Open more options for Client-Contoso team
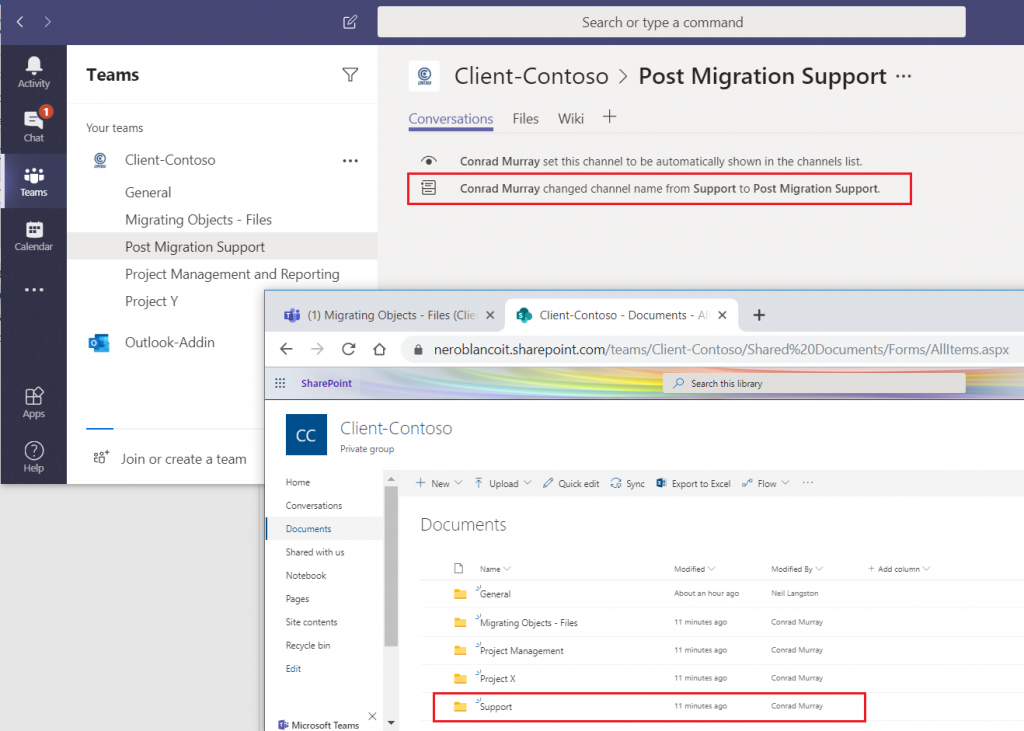1024x731 pixels. 350,161
